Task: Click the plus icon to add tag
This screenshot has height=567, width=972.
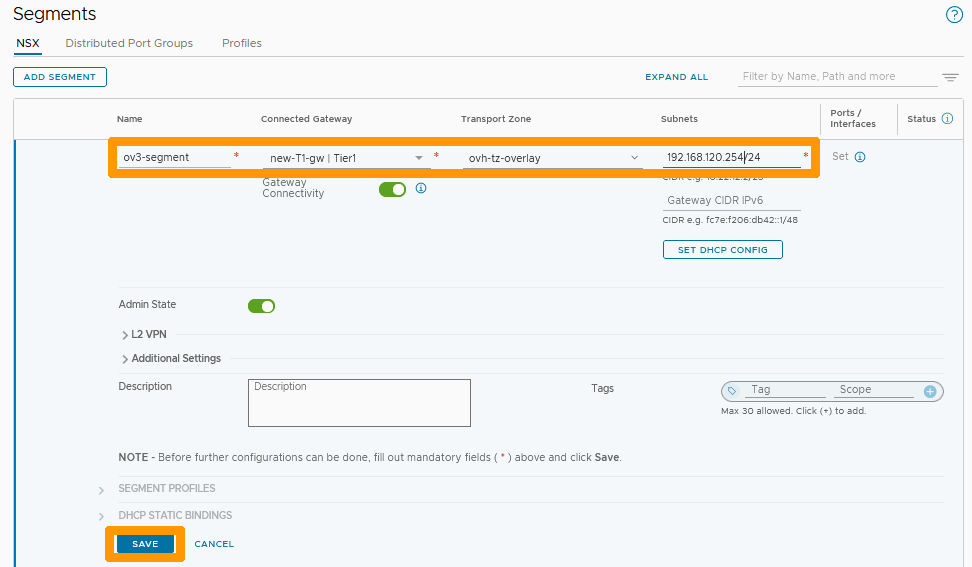Action: tap(930, 391)
